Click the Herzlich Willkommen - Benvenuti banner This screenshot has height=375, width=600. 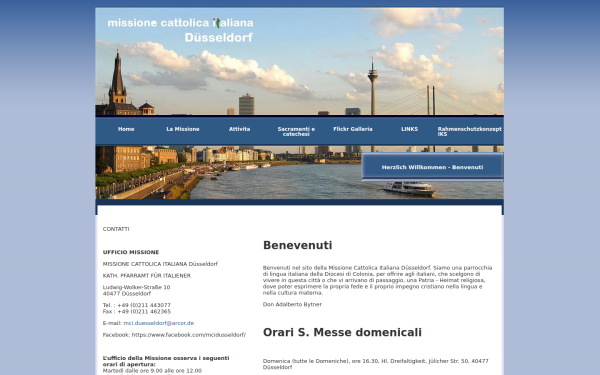432,167
